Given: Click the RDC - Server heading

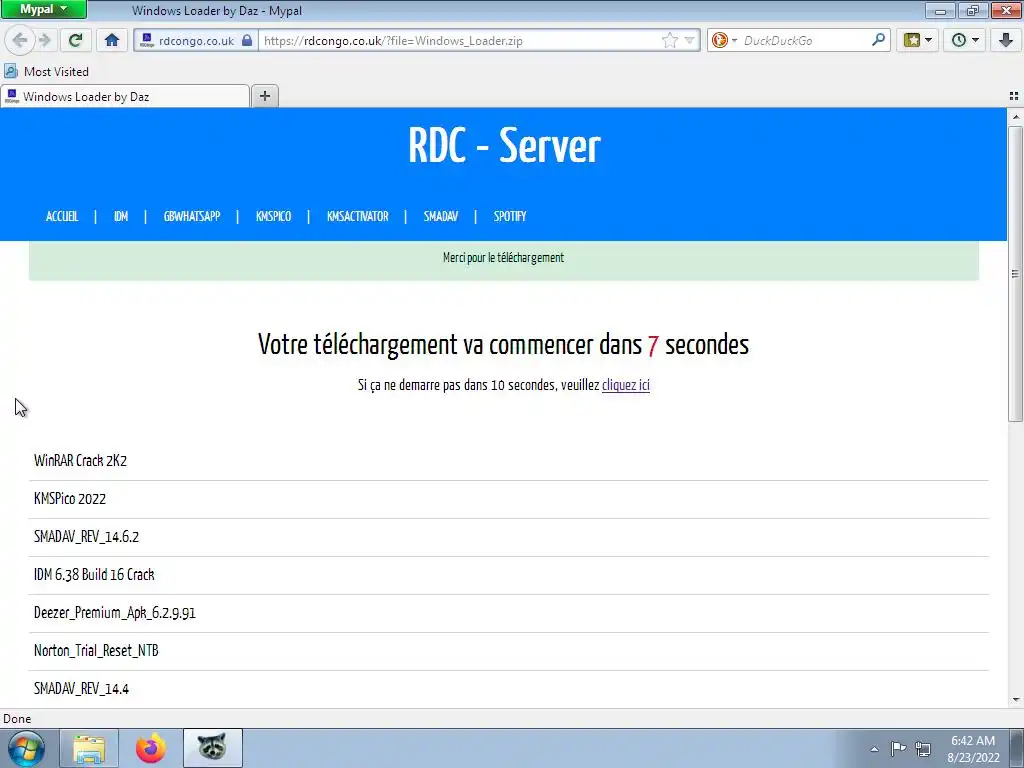Looking at the screenshot, I should click(504, 146).
